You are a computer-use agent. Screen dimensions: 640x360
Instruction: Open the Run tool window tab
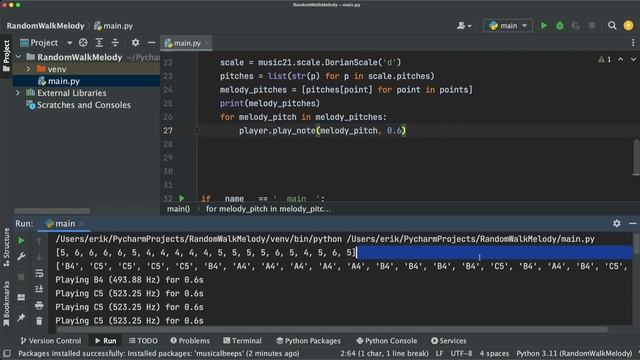pyautogui.click(x=106, y=341)
